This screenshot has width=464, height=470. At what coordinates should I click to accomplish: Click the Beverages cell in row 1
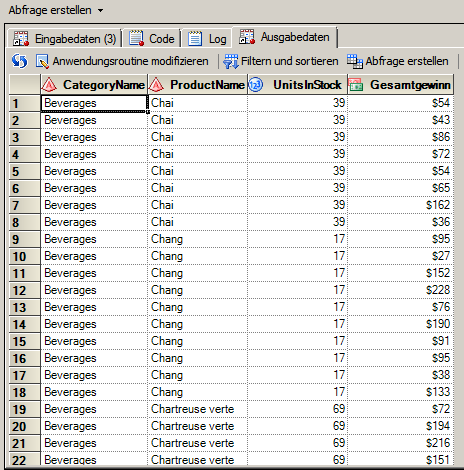tap(94, 103)
